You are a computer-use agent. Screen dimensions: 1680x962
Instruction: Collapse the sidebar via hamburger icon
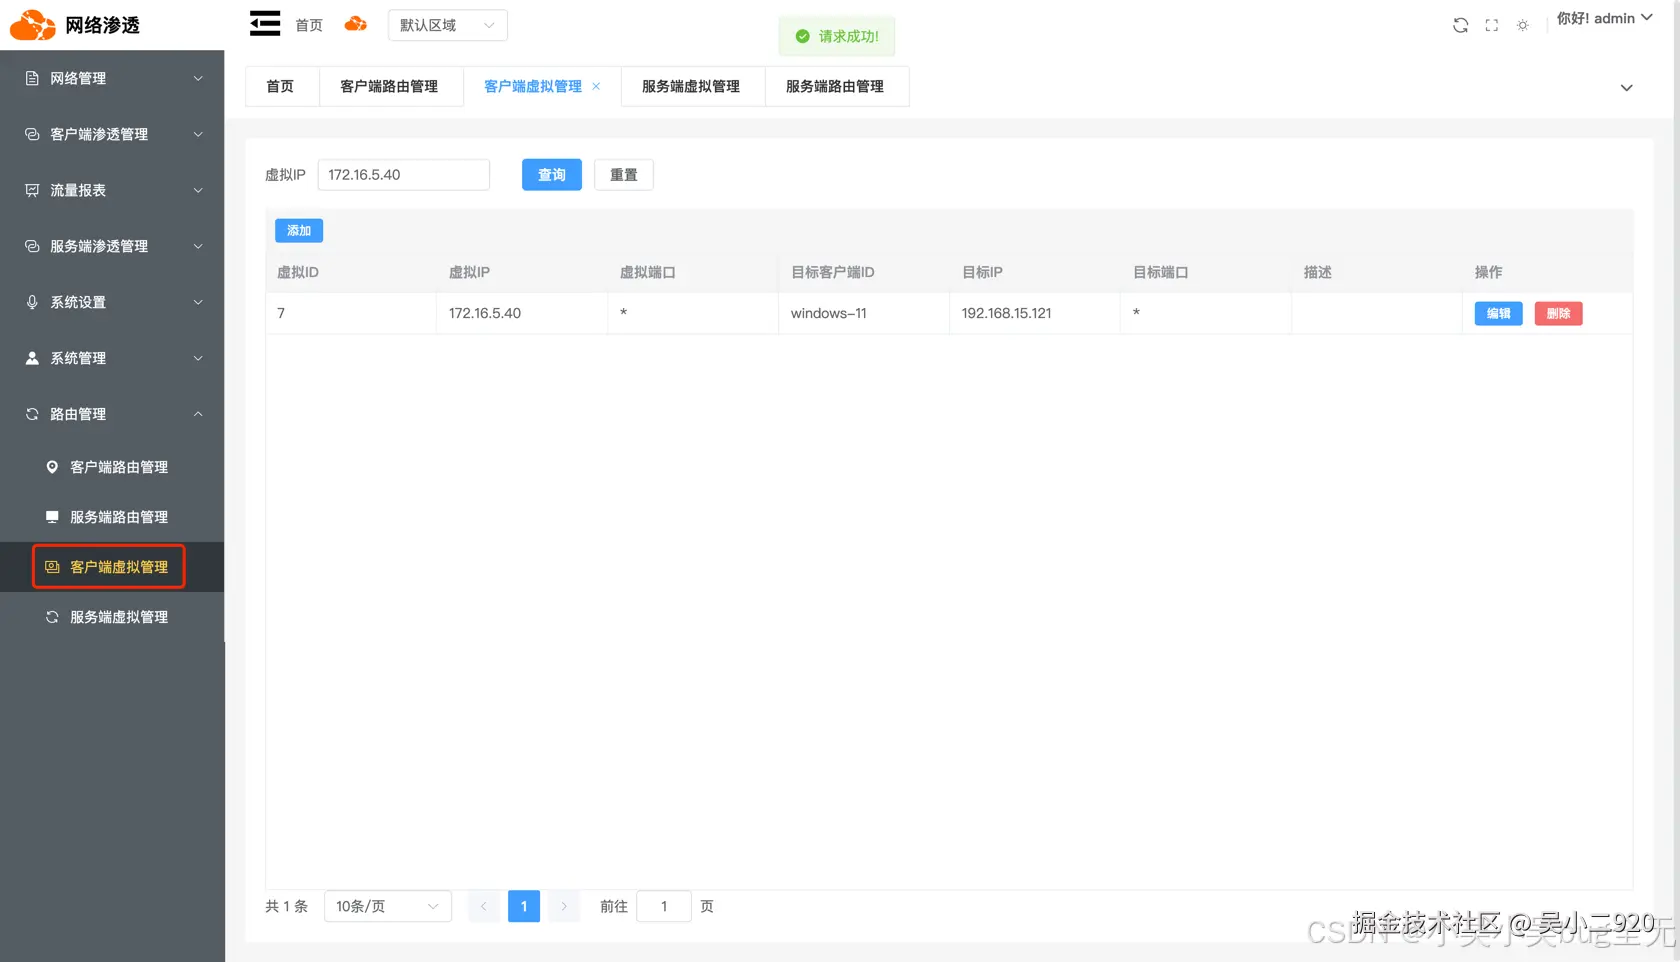[x=264, y=23]
